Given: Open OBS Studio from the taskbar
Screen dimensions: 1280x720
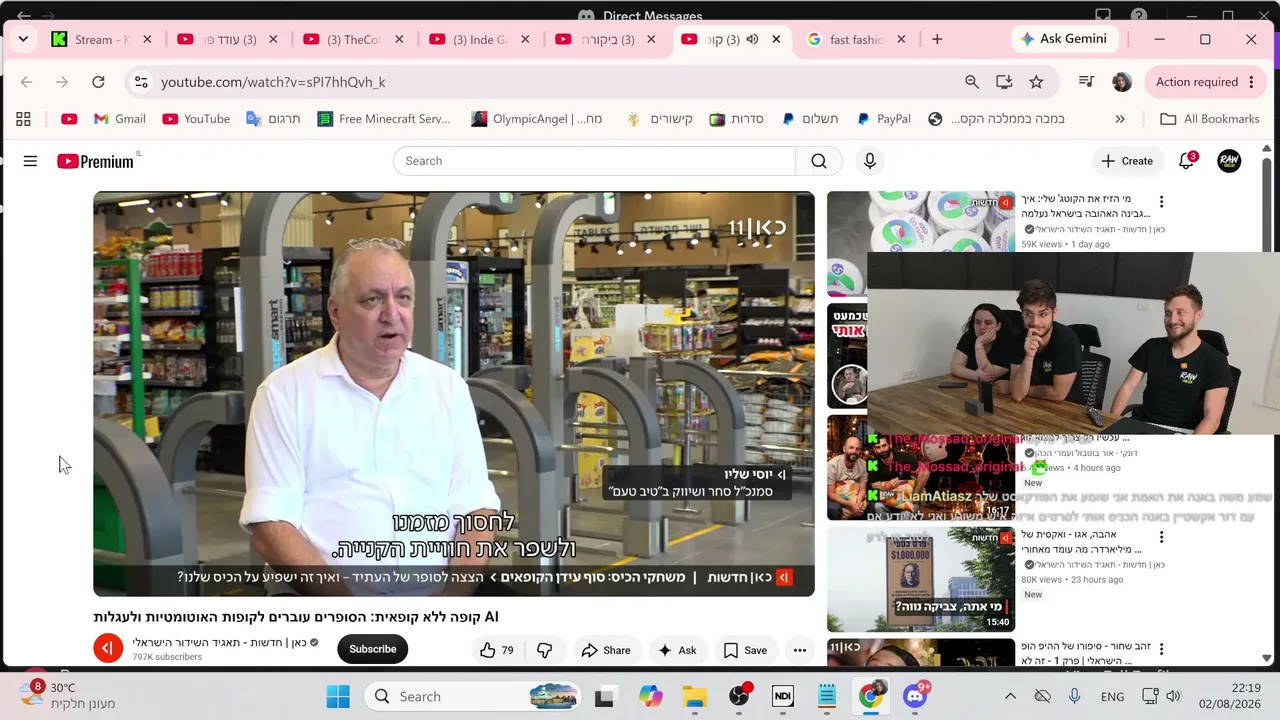Looking at the screenshot, I should coord(739,696).
